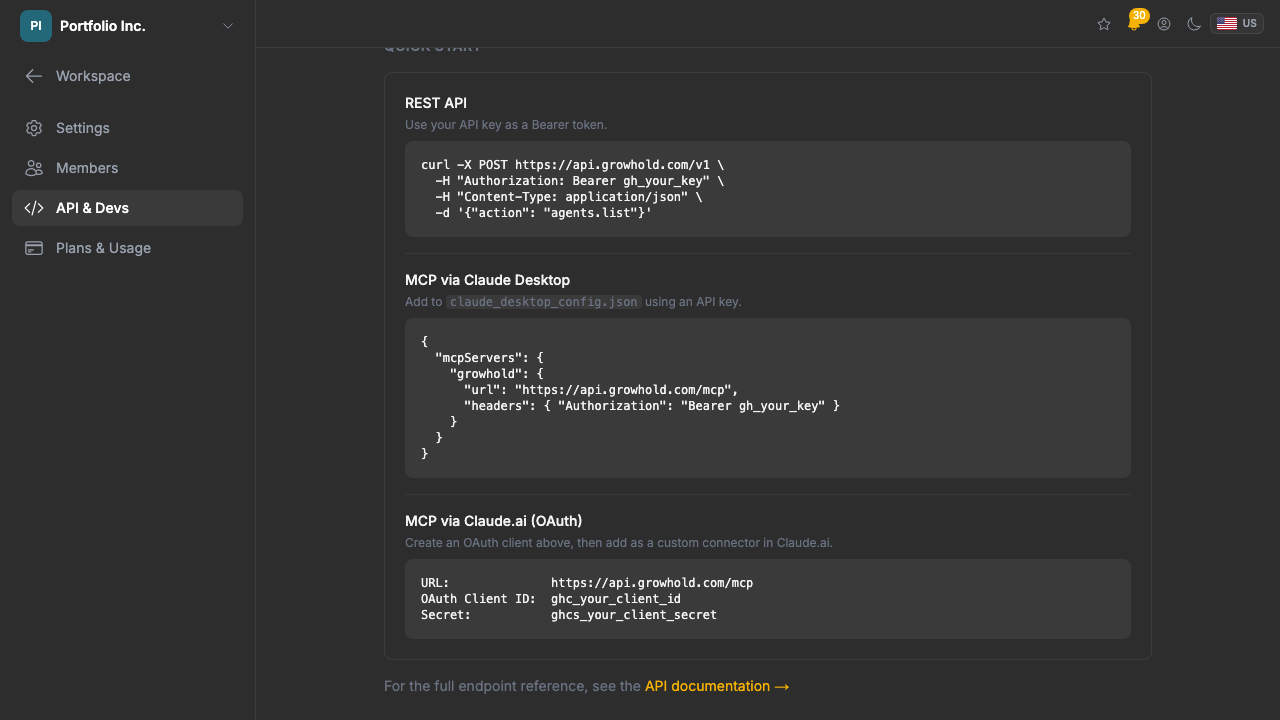This screenshot has height=720, width=1280.
Task: Click the "Create an OAuth client above" description
Action: [x=618, y=543]
